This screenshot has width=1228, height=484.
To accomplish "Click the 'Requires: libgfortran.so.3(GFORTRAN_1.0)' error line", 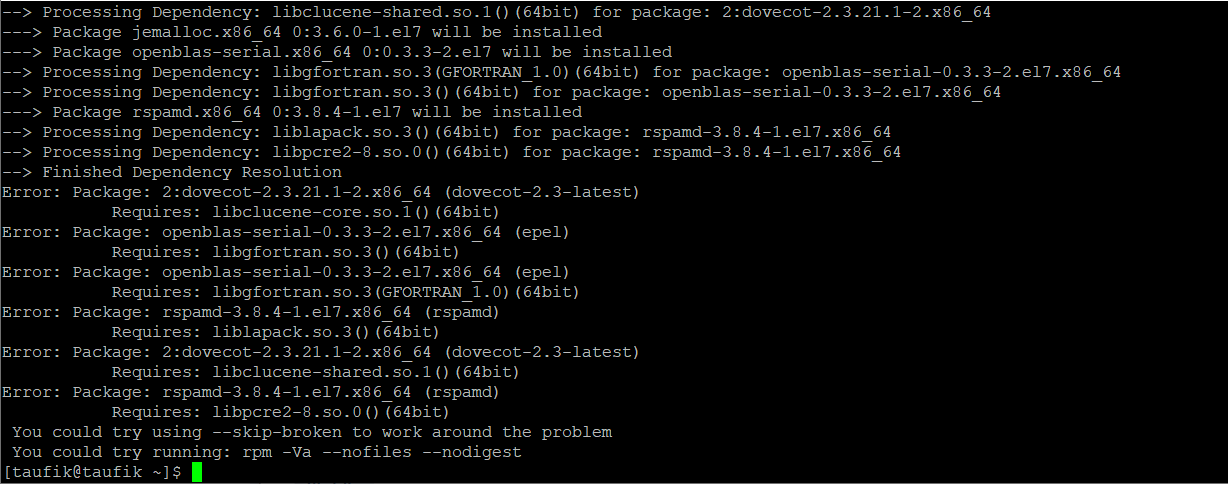I will 345,292.
